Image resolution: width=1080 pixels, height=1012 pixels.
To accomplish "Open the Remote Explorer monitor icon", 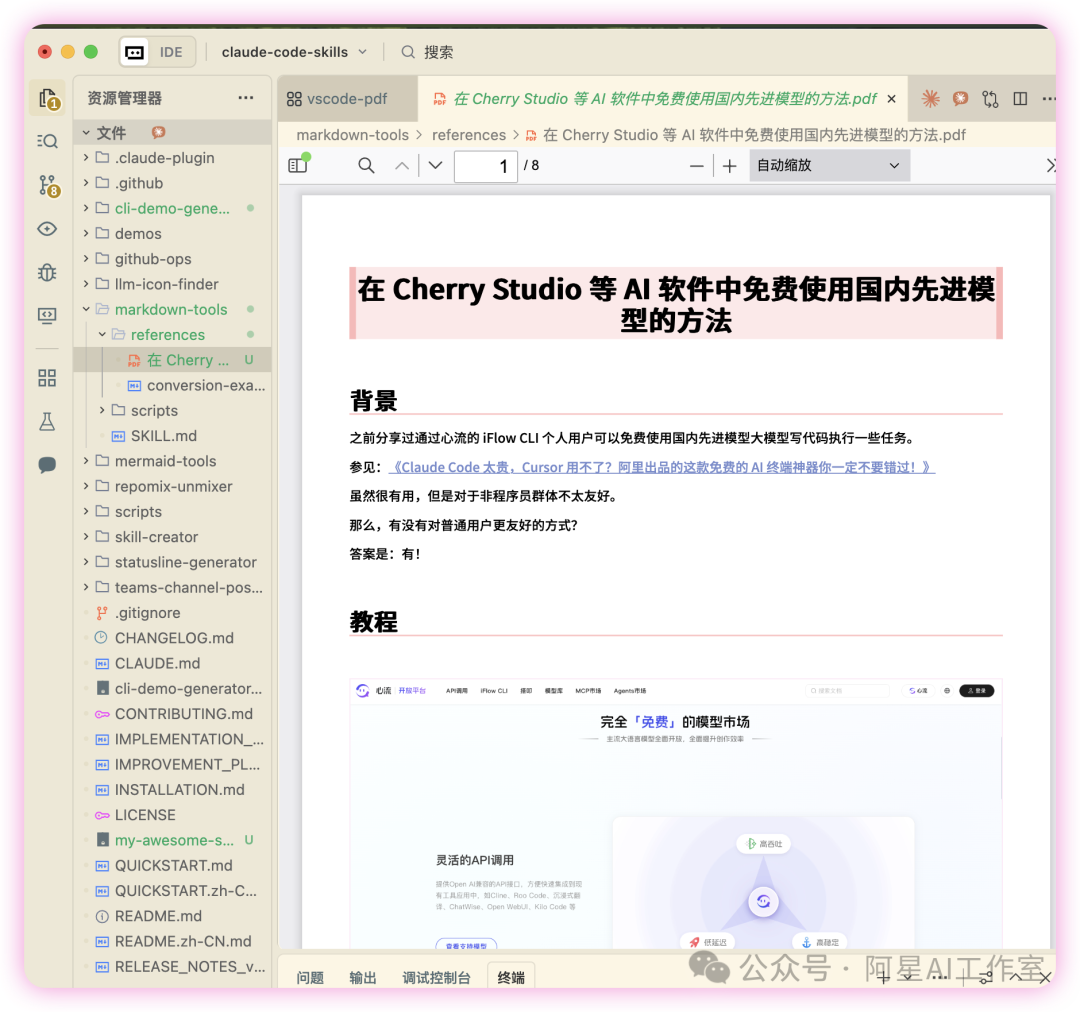I will [47, 316].
